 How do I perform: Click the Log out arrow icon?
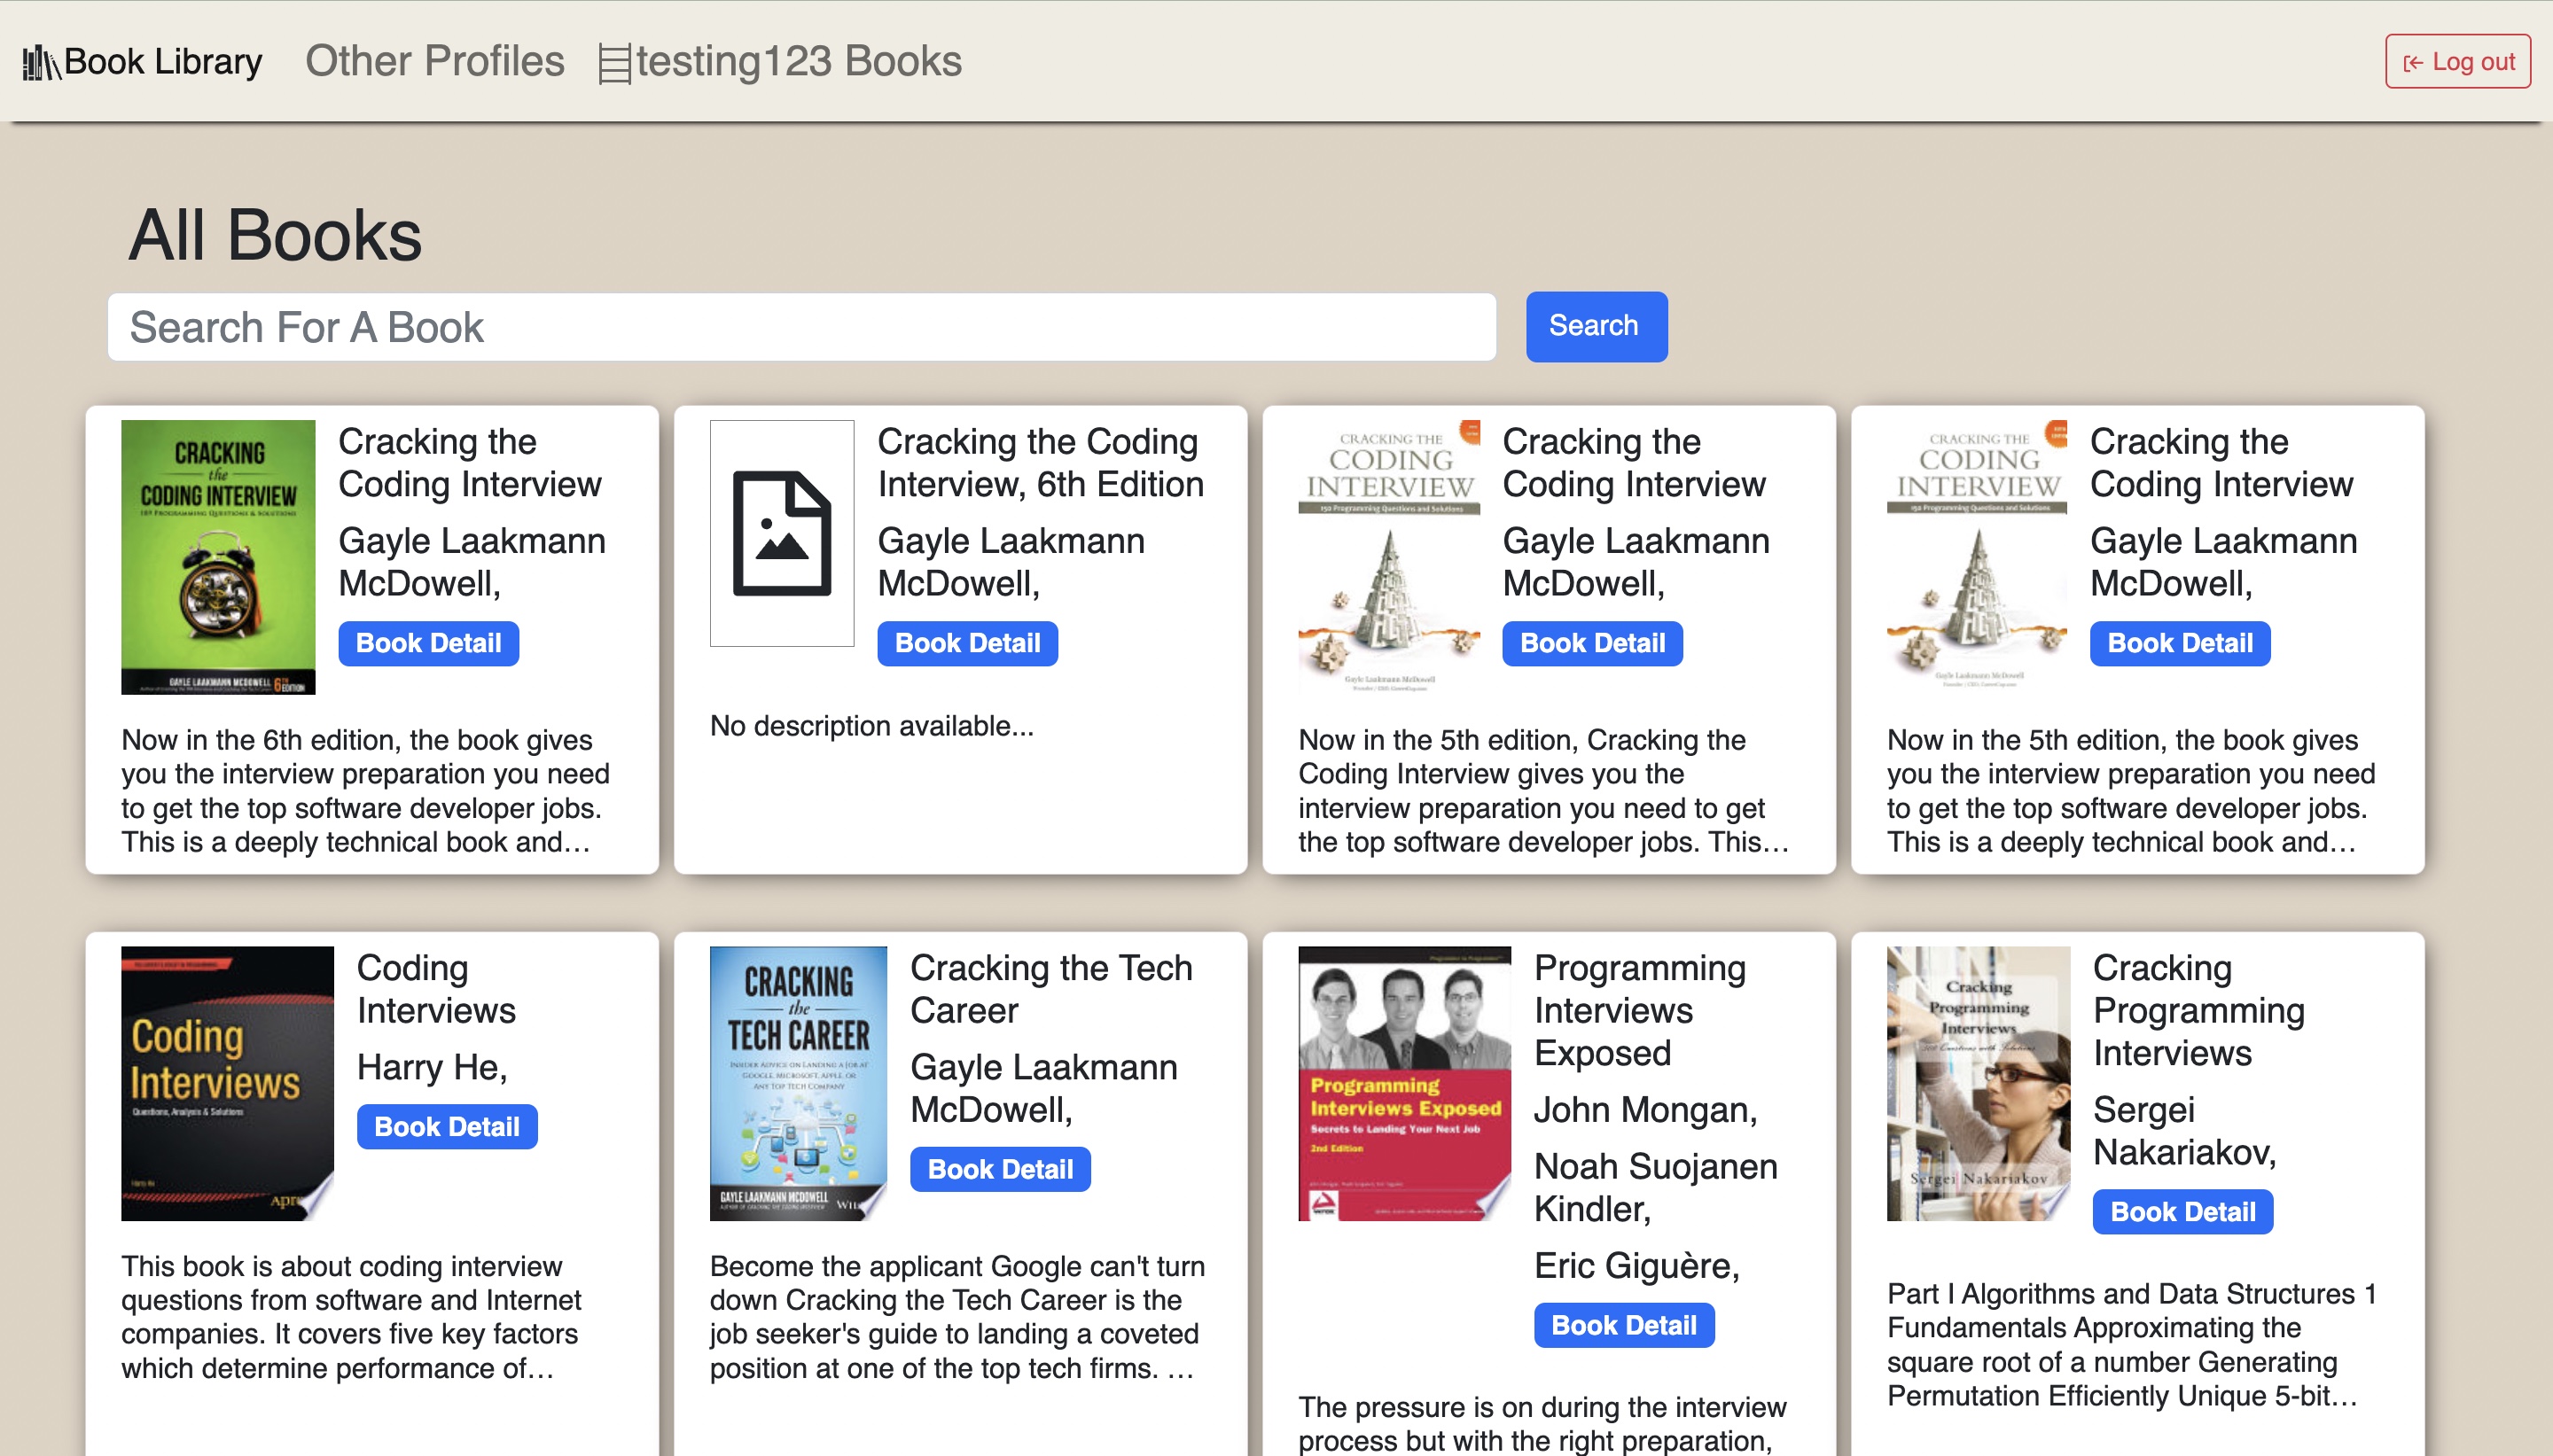[2412, 63]
